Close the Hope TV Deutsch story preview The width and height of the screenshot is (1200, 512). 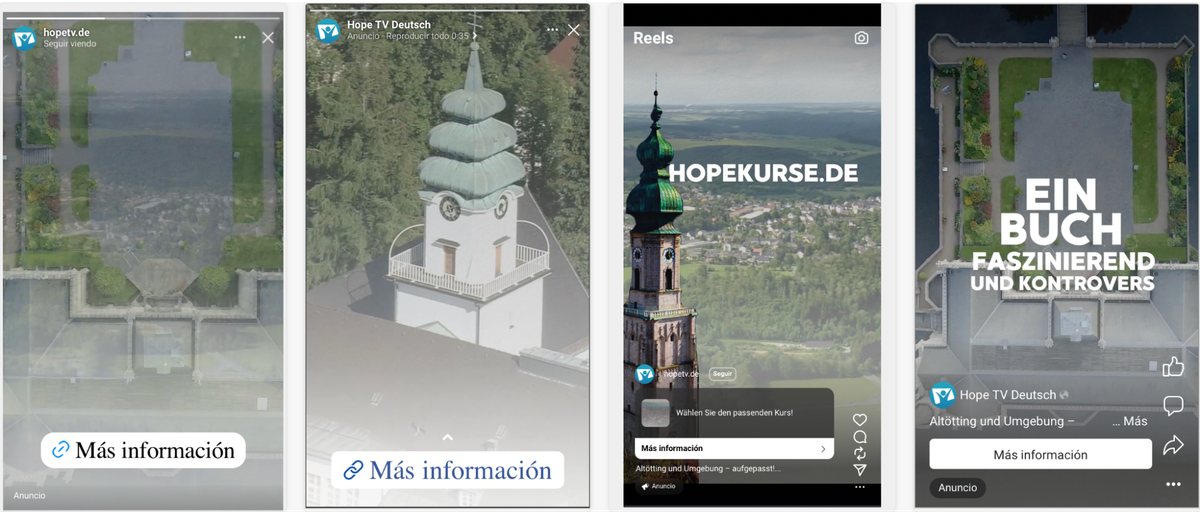(574, 30)
